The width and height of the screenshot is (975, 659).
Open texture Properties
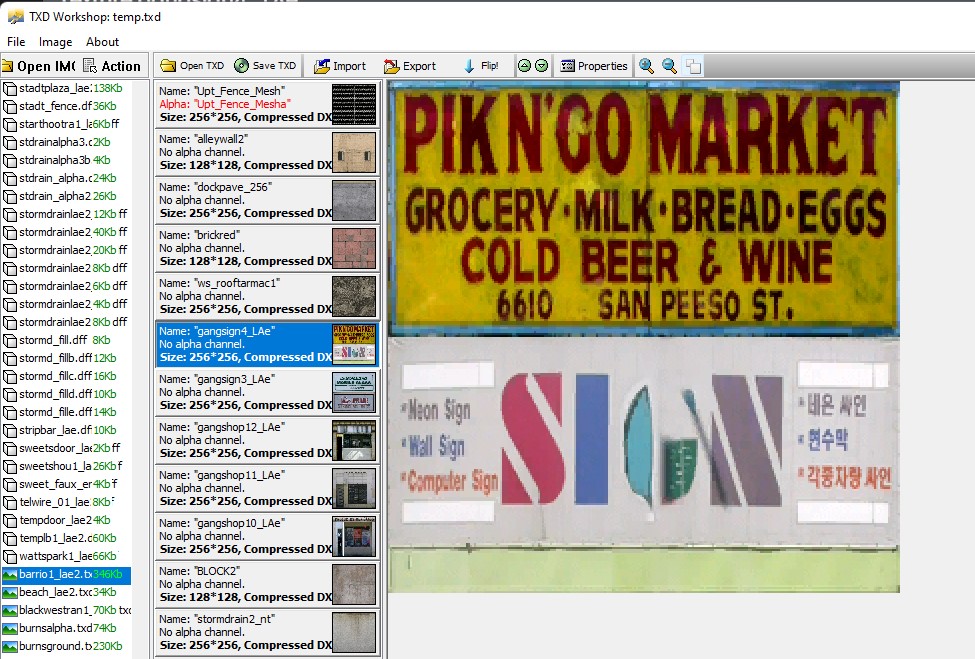coord(594,66)
